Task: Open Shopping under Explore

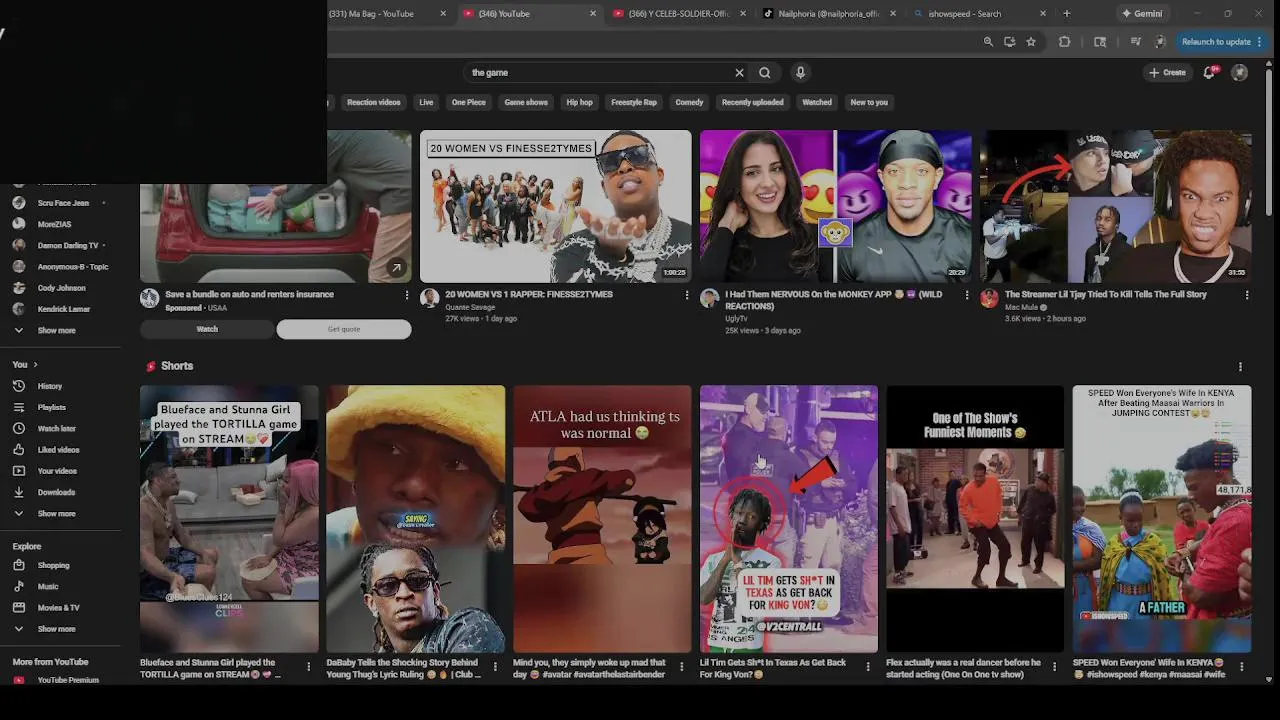Action: [53, 565]
